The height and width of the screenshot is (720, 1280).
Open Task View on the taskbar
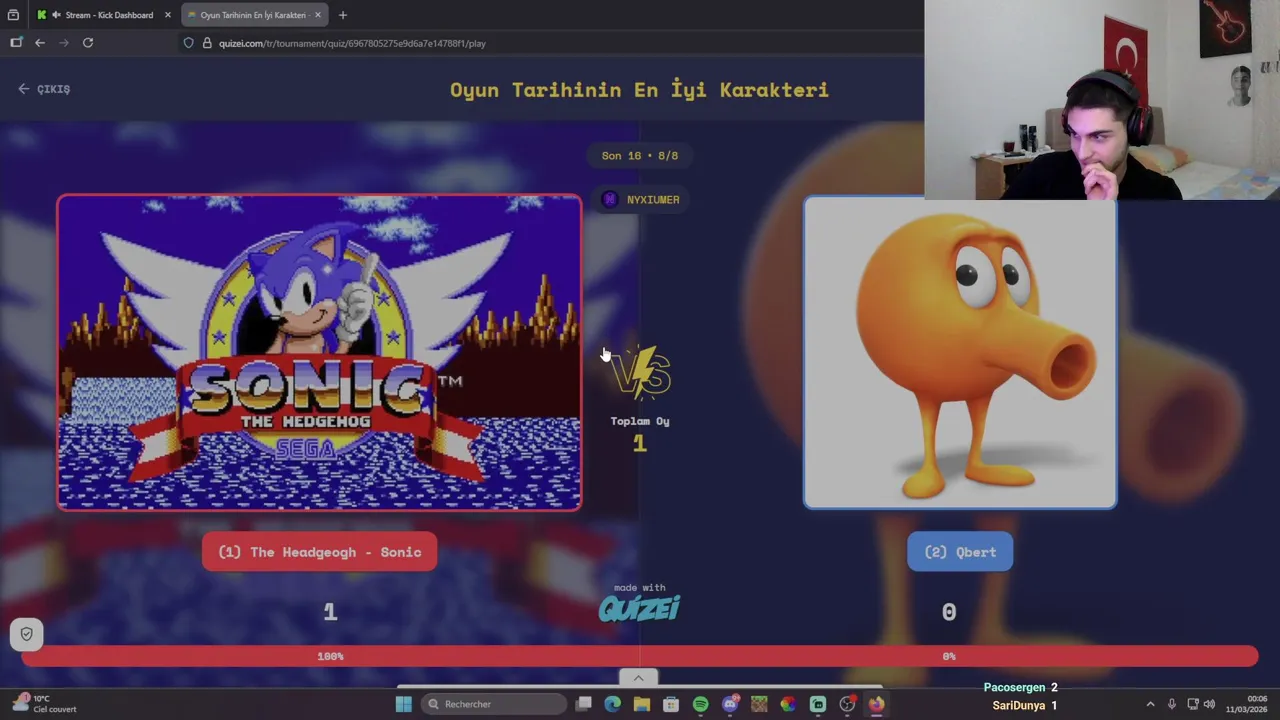[x=584, y=704]
